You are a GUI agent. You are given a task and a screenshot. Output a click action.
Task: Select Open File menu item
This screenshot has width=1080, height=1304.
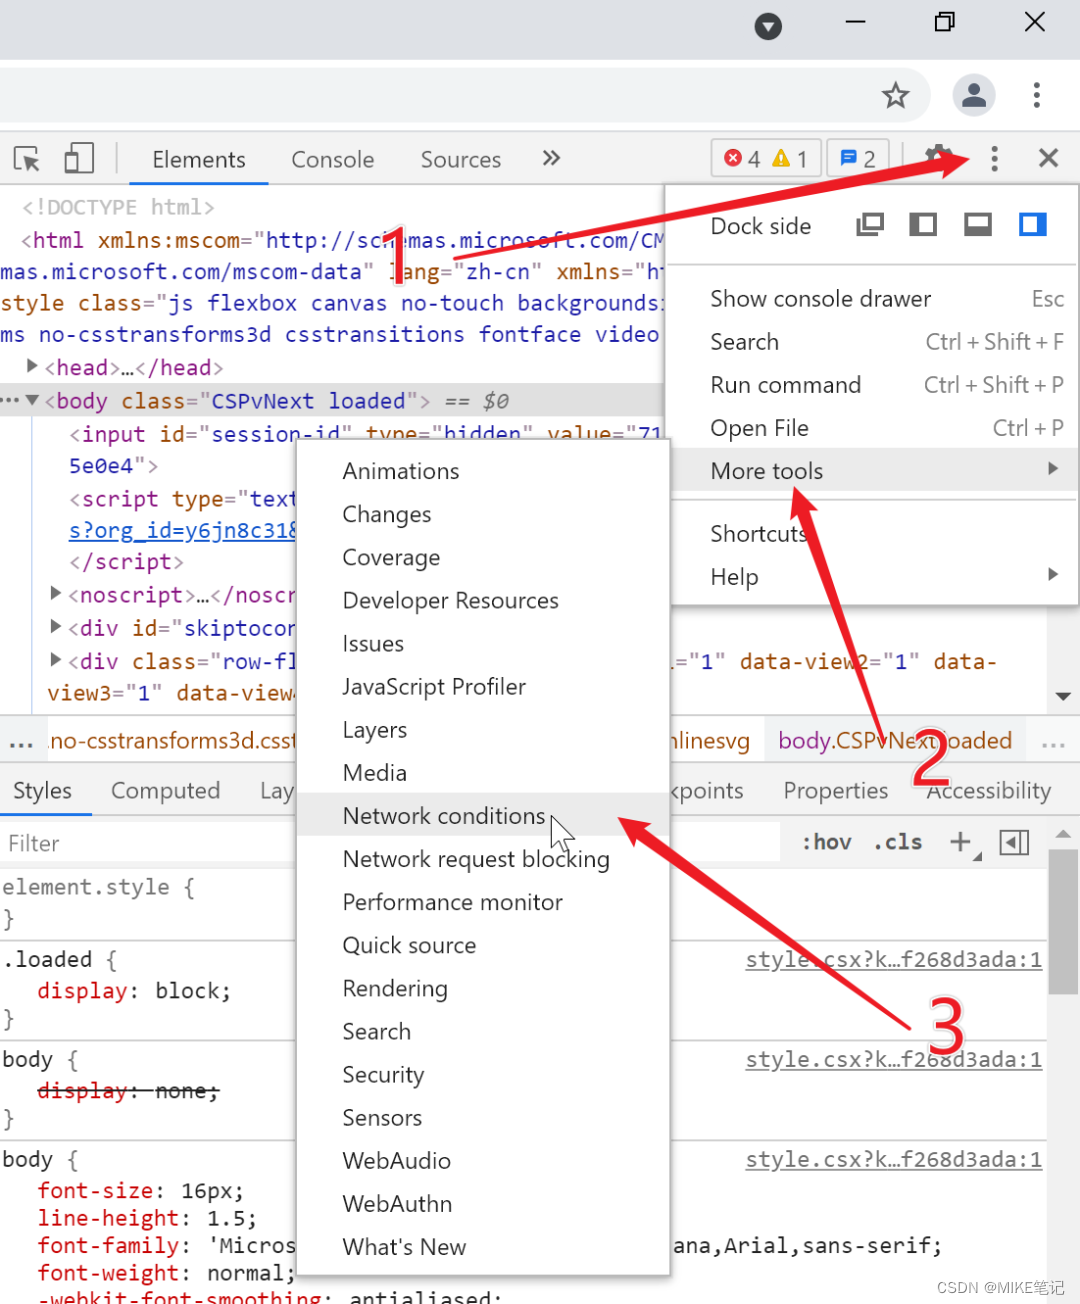[872, 428]
